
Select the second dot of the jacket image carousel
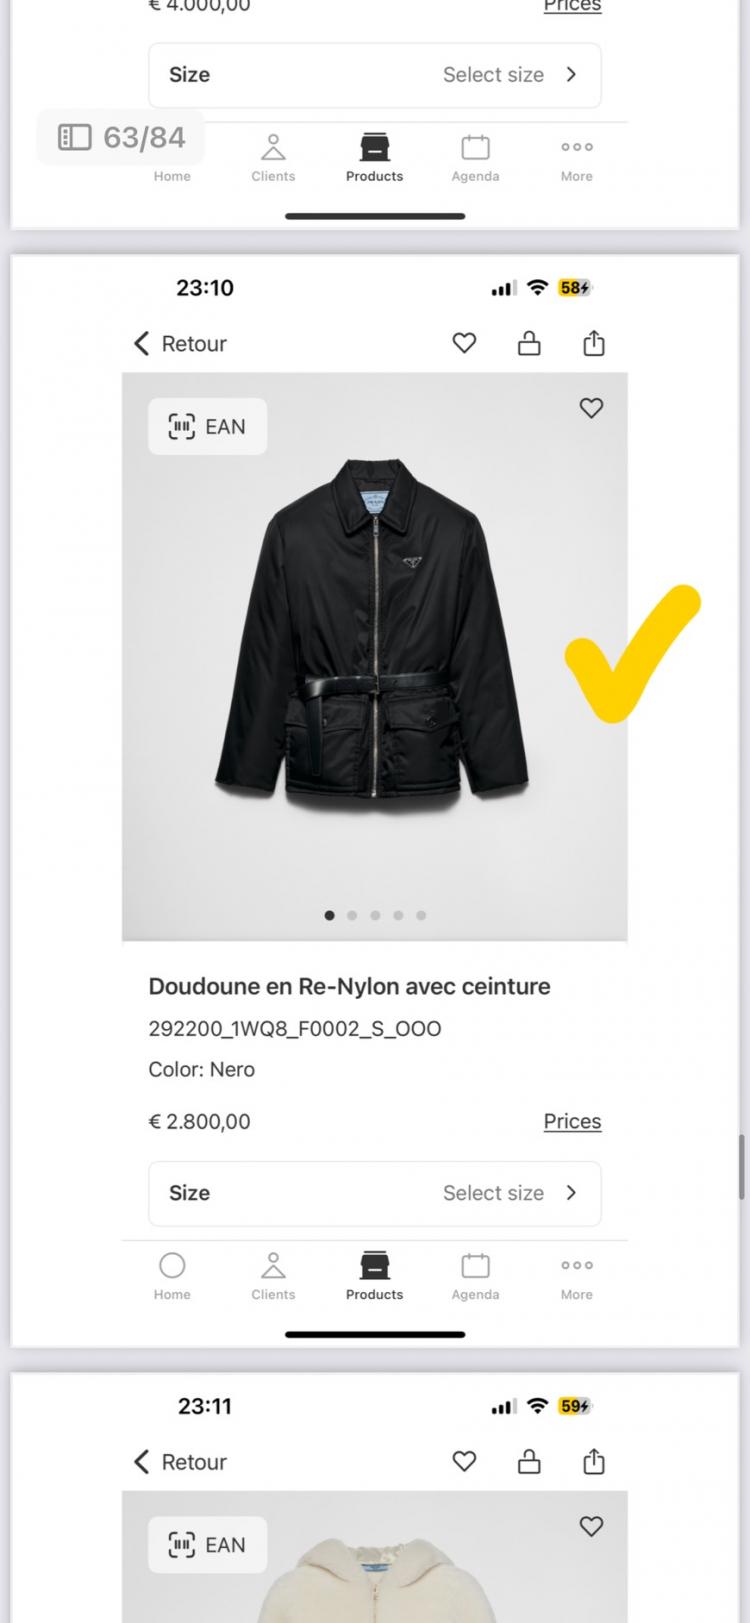tap(352, 915)
